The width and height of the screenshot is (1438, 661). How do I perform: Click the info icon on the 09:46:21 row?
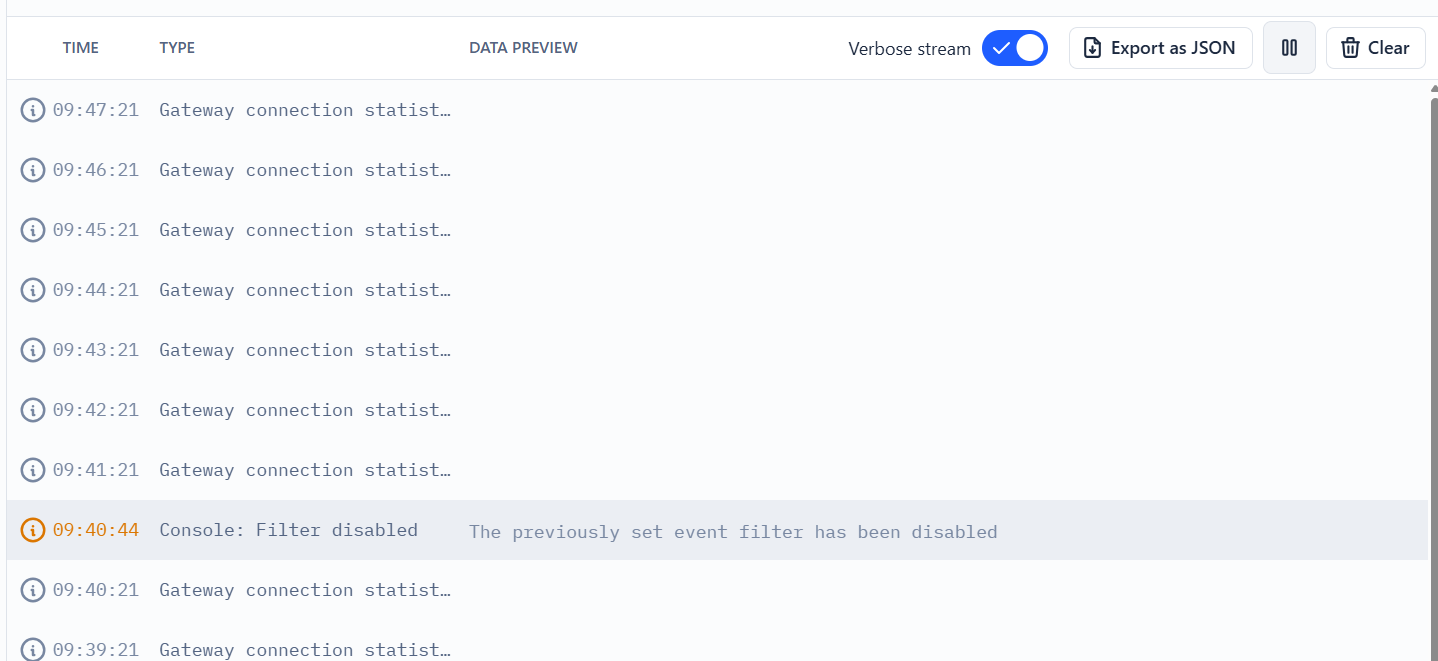click(33, 170)
